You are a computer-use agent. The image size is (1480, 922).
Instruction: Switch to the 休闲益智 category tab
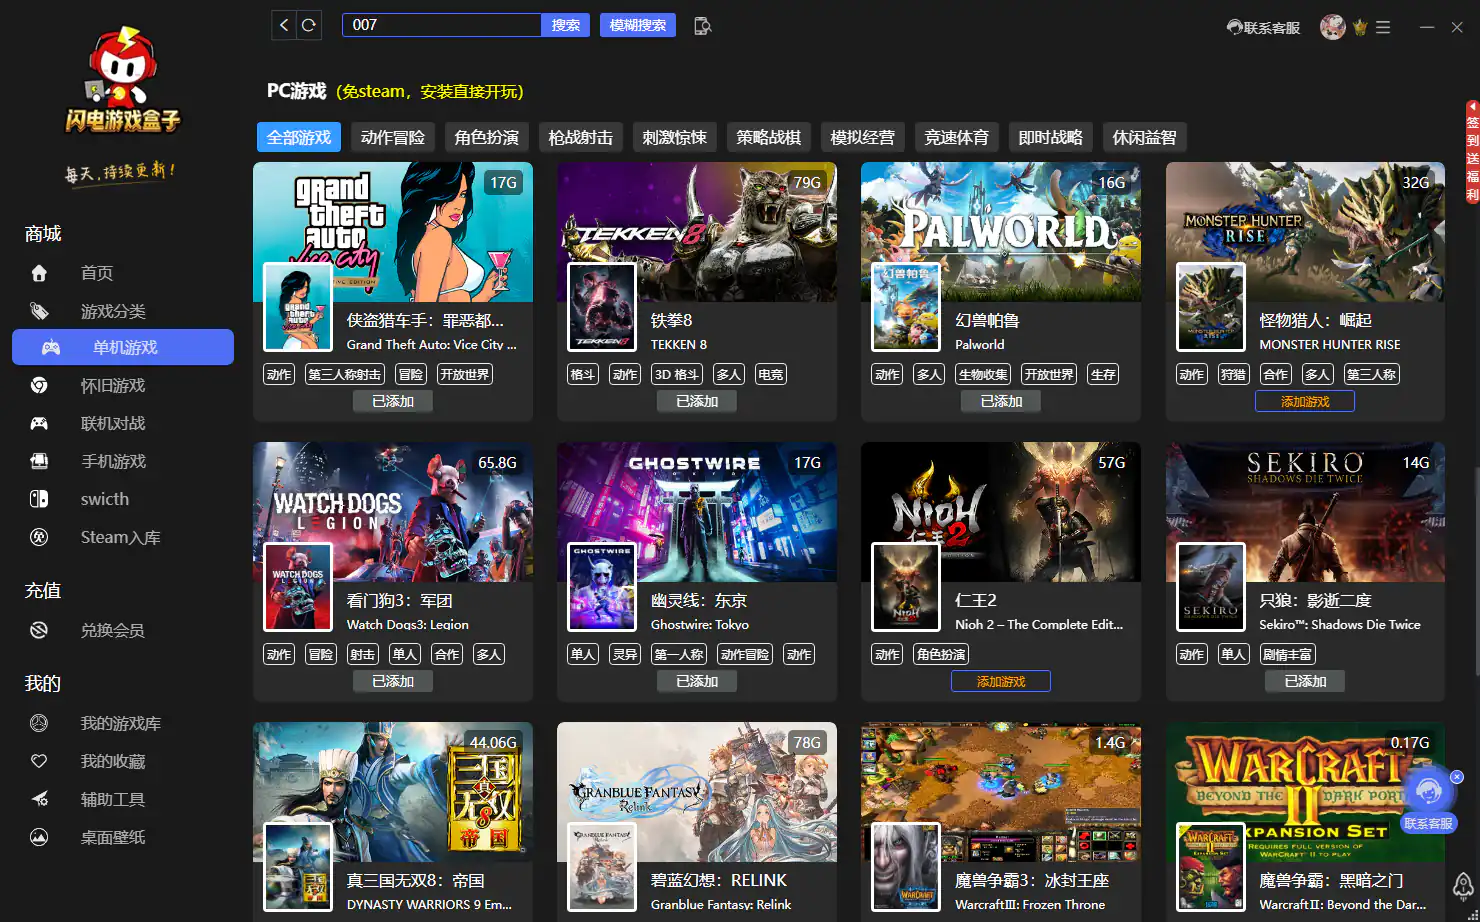click(1145, 137)
